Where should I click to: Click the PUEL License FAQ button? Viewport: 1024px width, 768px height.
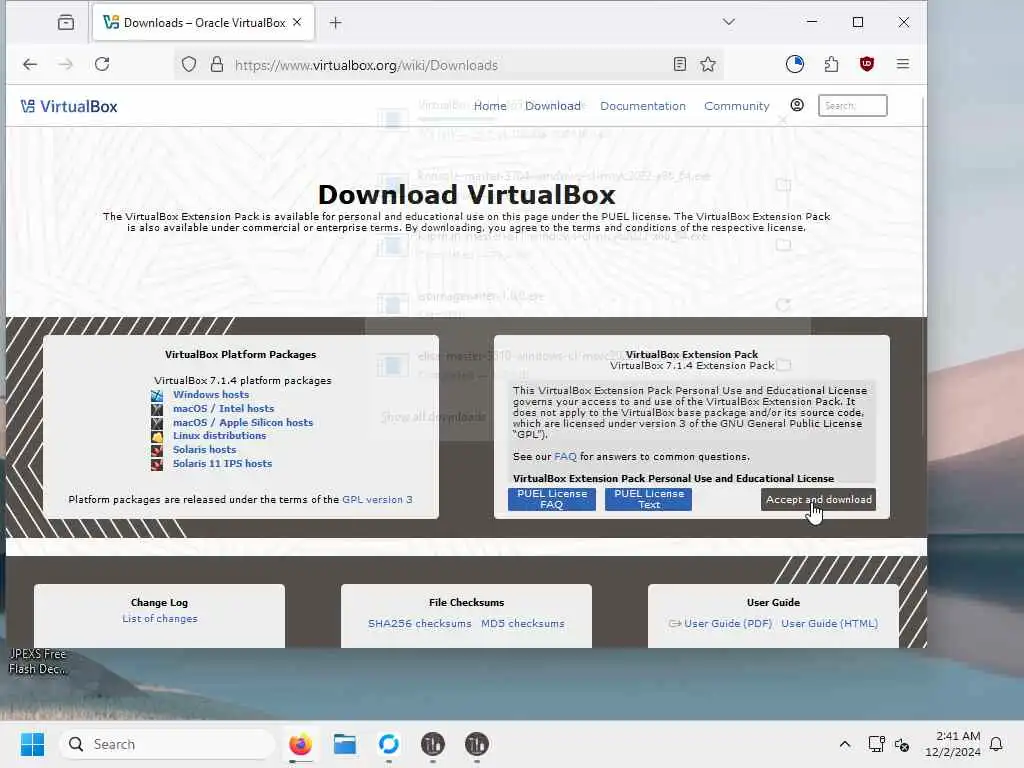click(552, 499)
